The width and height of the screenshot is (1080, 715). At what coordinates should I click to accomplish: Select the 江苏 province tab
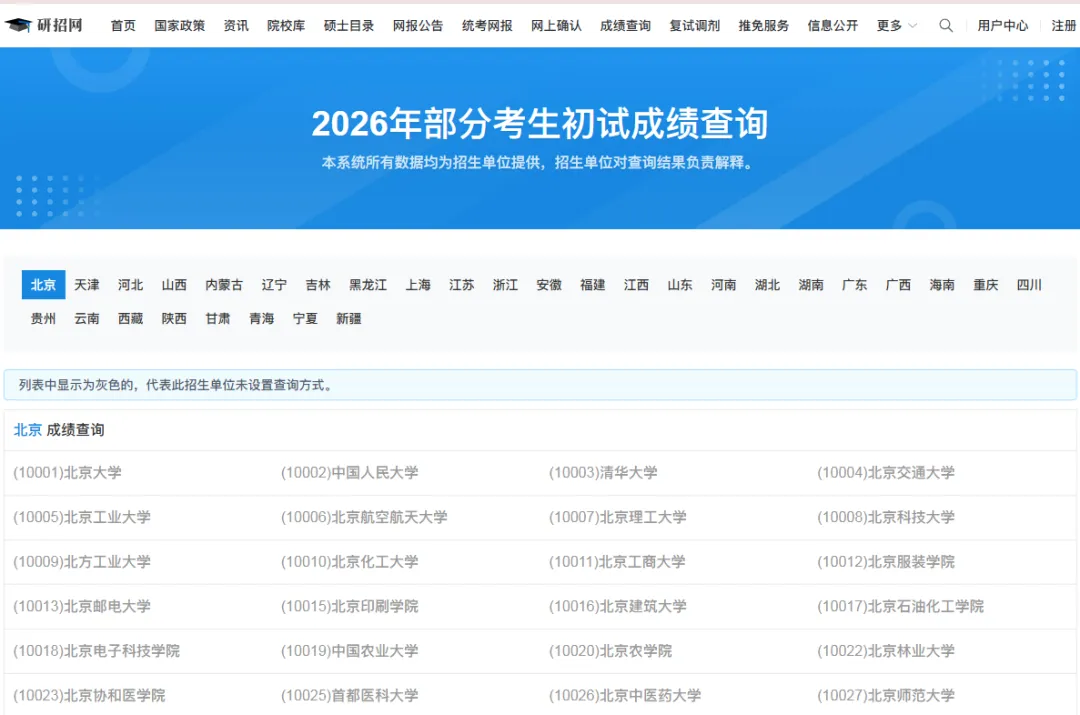(x=461, y=284)
